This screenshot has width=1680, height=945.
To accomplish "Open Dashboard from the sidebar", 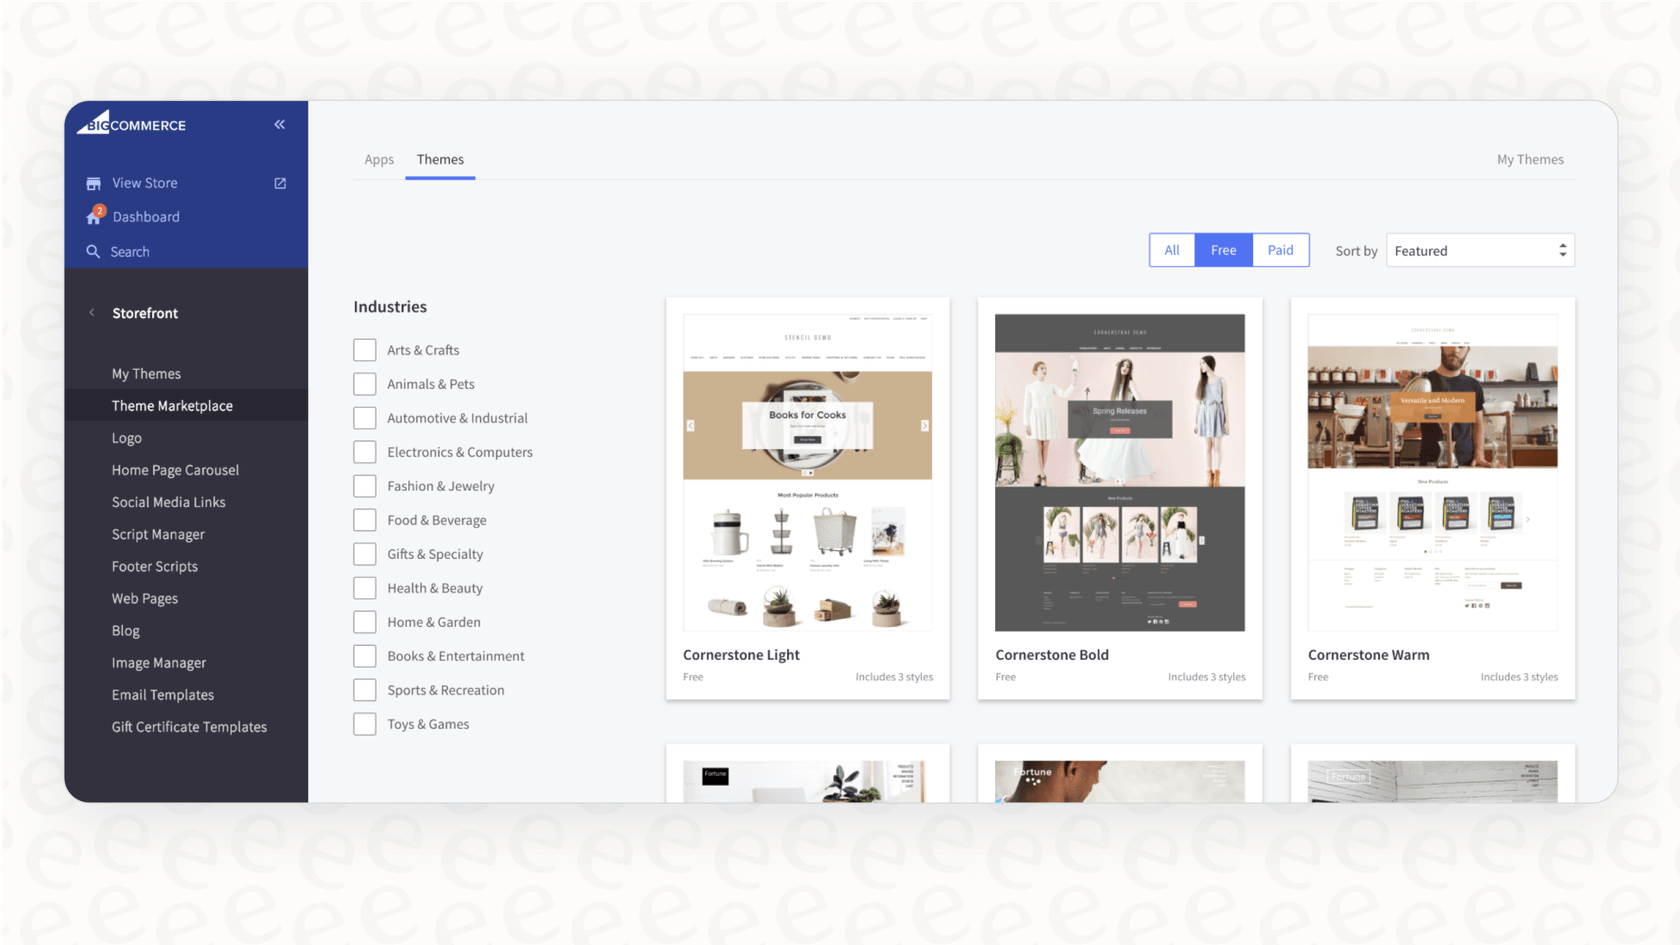I will click(146, 216).
